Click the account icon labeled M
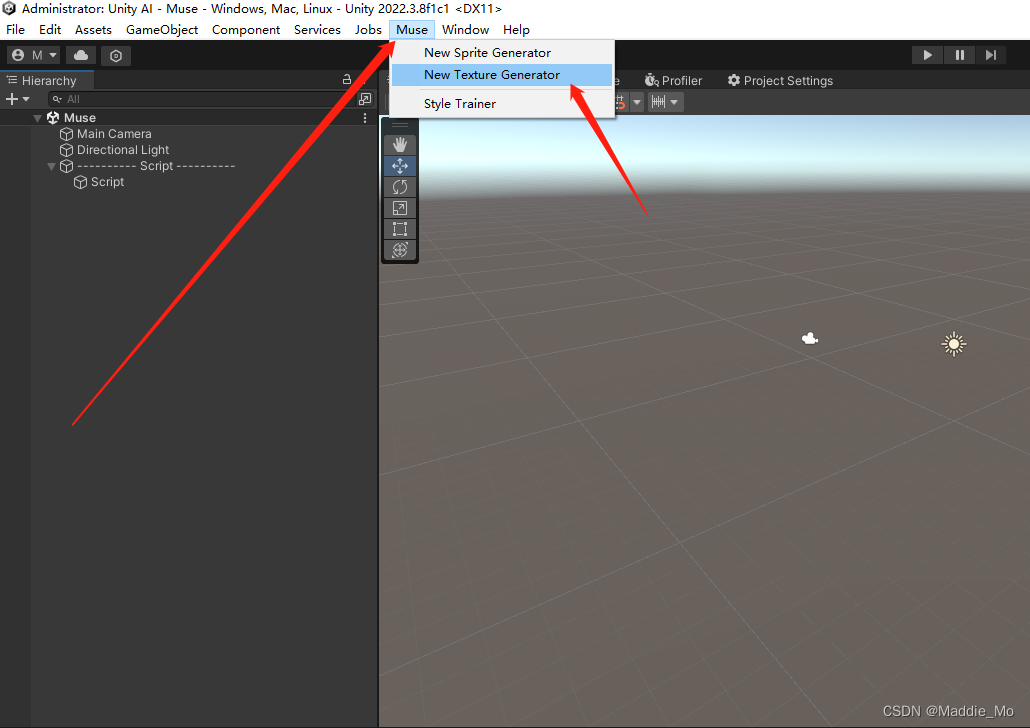This screenshot has width=1030, height=728. click(34, 55)
